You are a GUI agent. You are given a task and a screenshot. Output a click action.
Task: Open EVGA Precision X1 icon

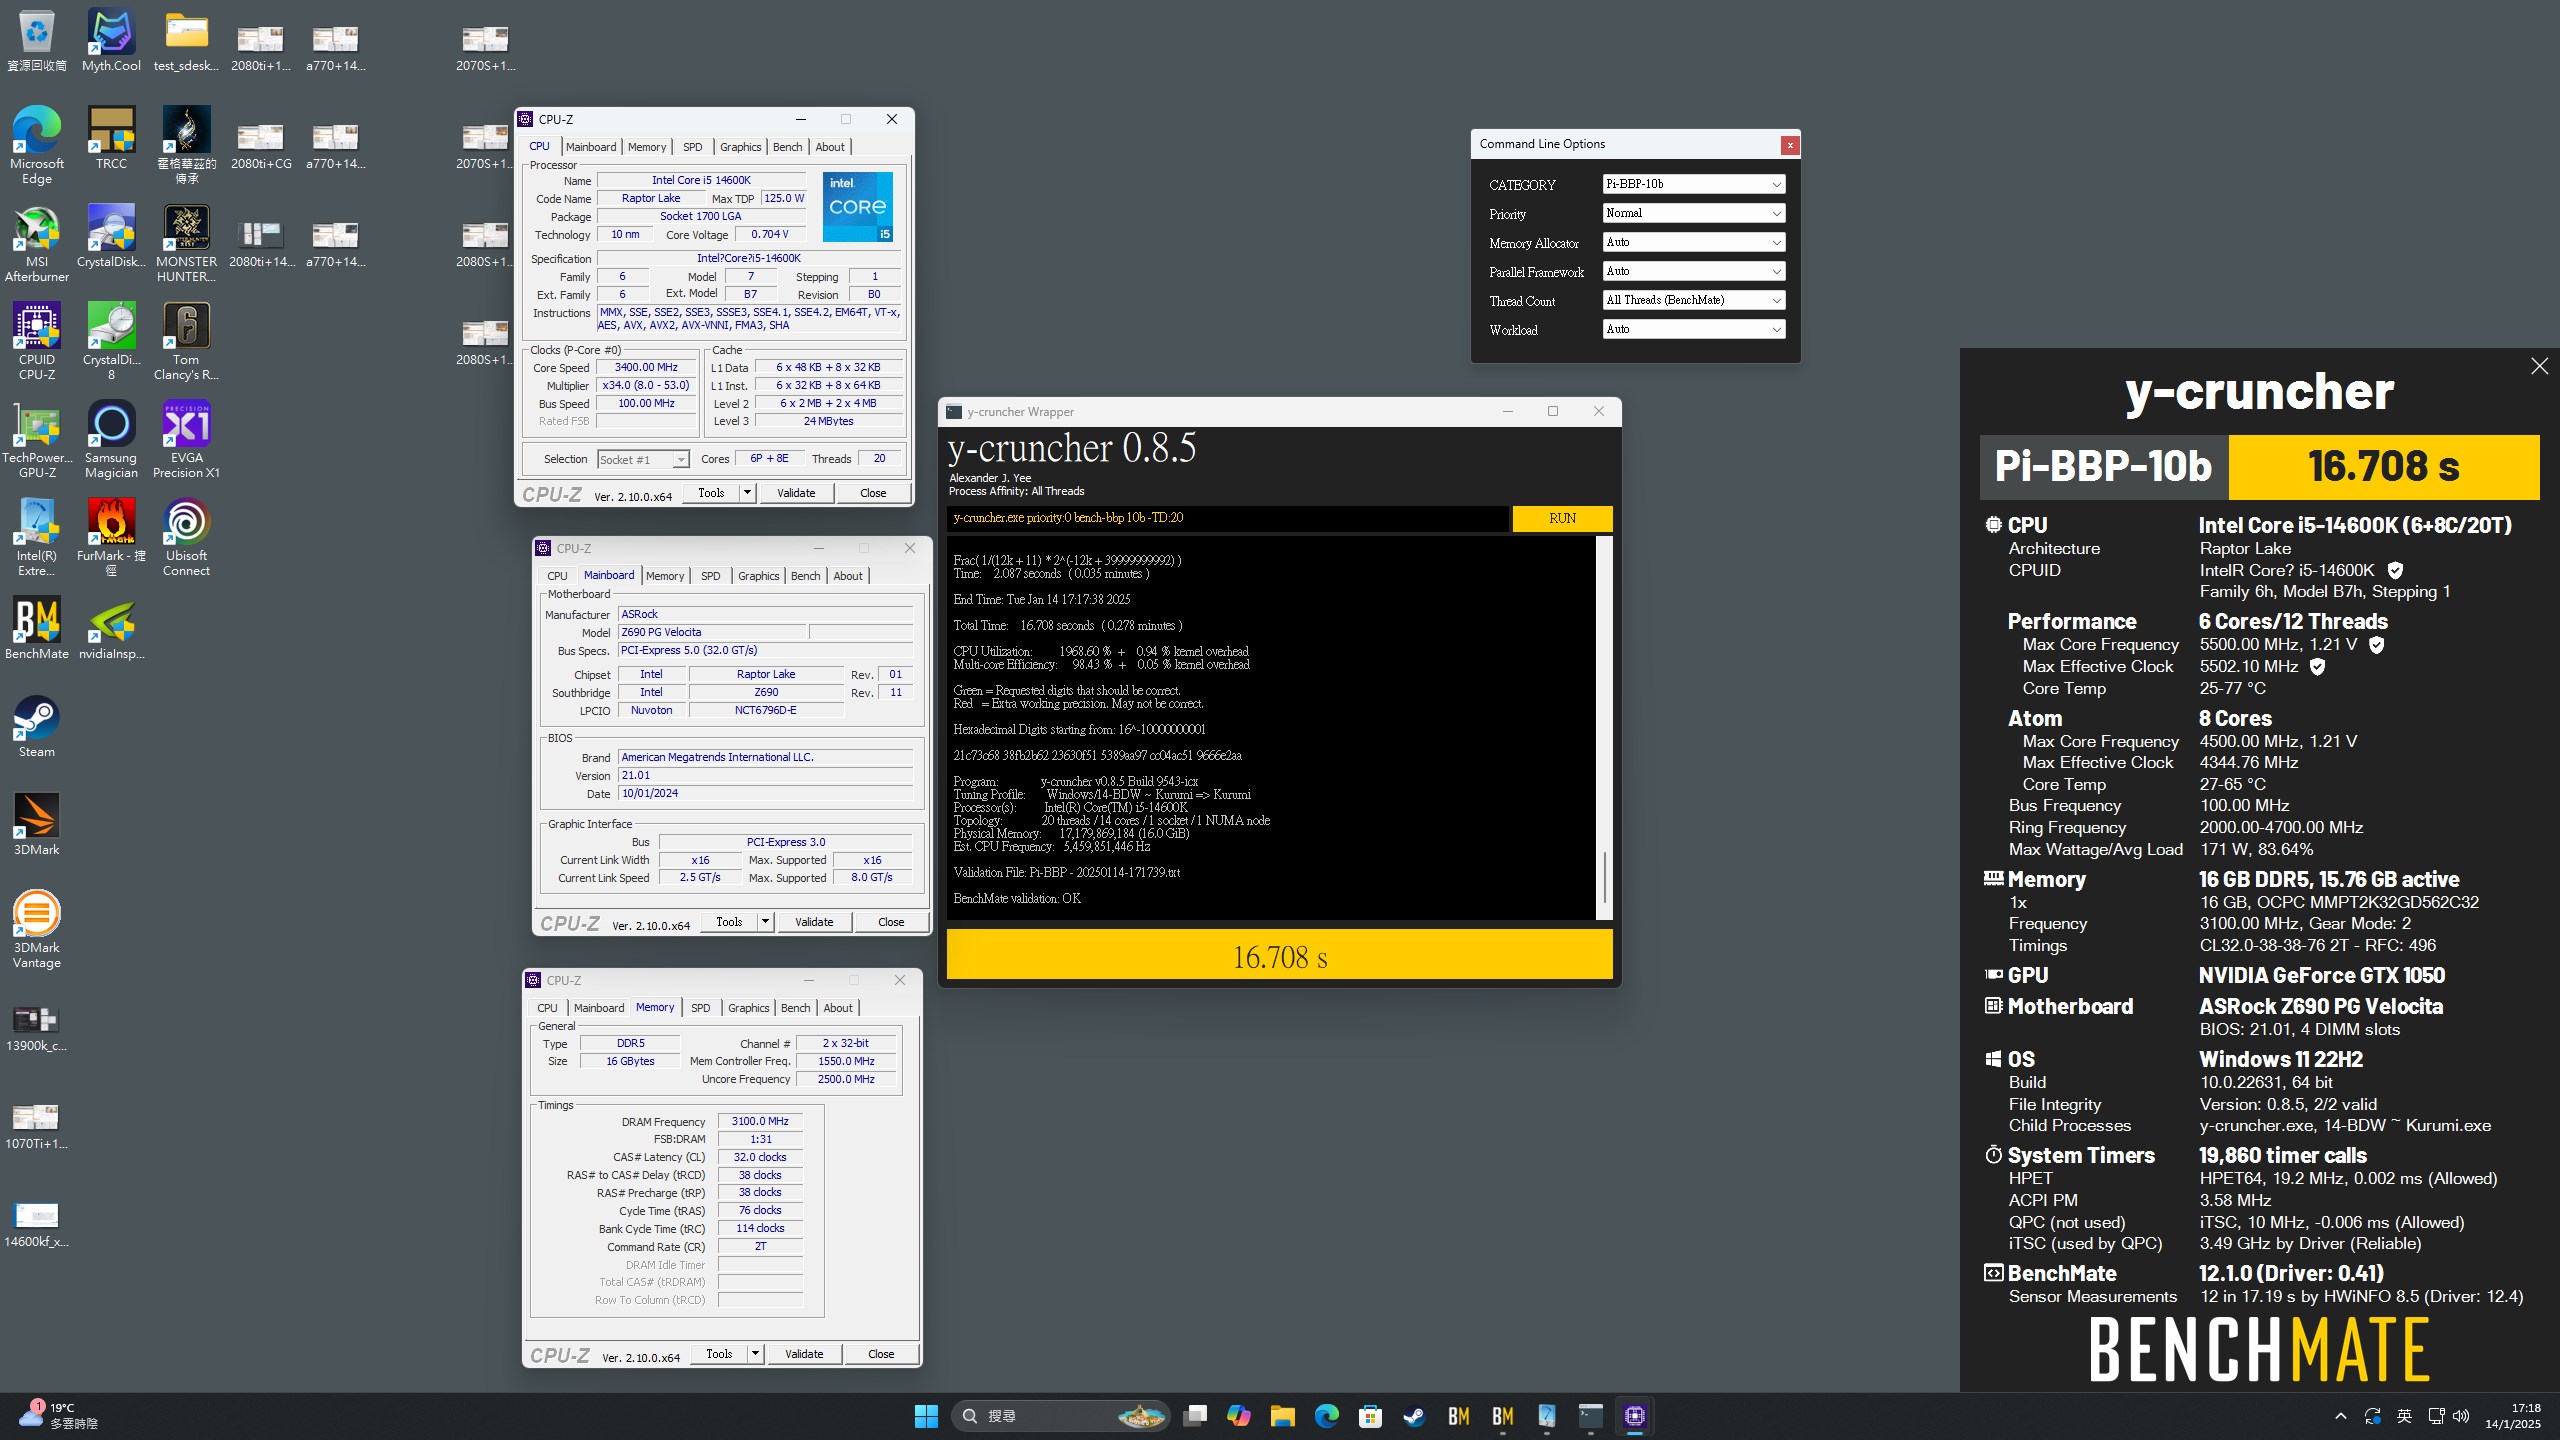(x=186, y=439)
